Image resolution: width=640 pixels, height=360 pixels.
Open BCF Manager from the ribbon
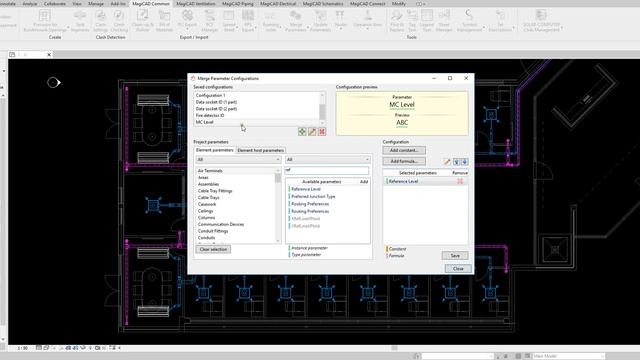[210, 20]
